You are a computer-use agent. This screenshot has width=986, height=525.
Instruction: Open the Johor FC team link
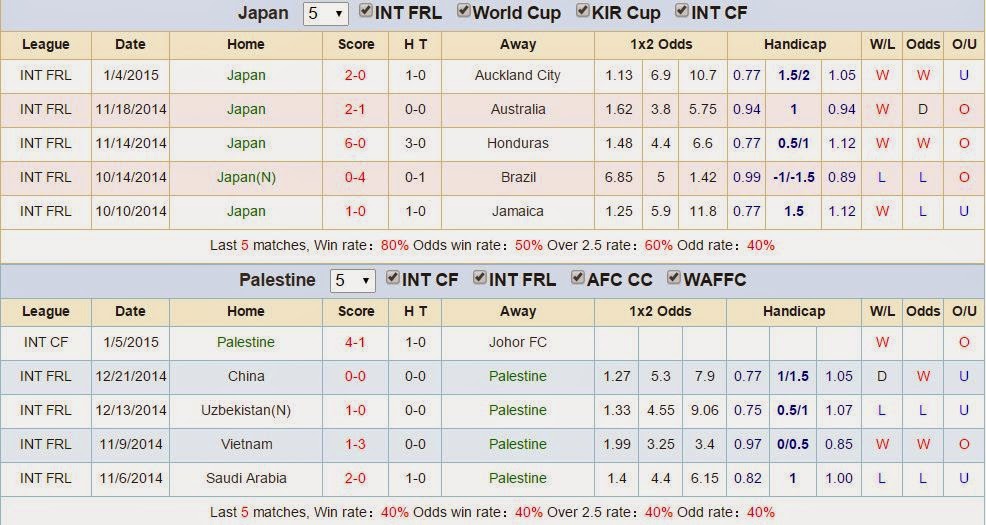pos(518,343)
